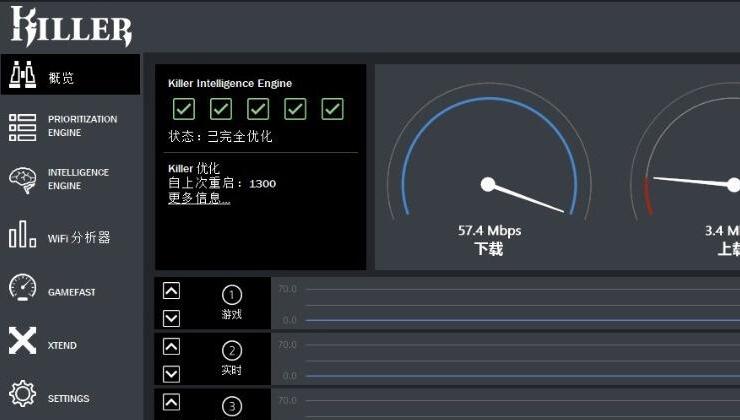The height and width of the screenshot is (420, 740).
Task: Open Settings gear icon
Action: tap(23, 394)
